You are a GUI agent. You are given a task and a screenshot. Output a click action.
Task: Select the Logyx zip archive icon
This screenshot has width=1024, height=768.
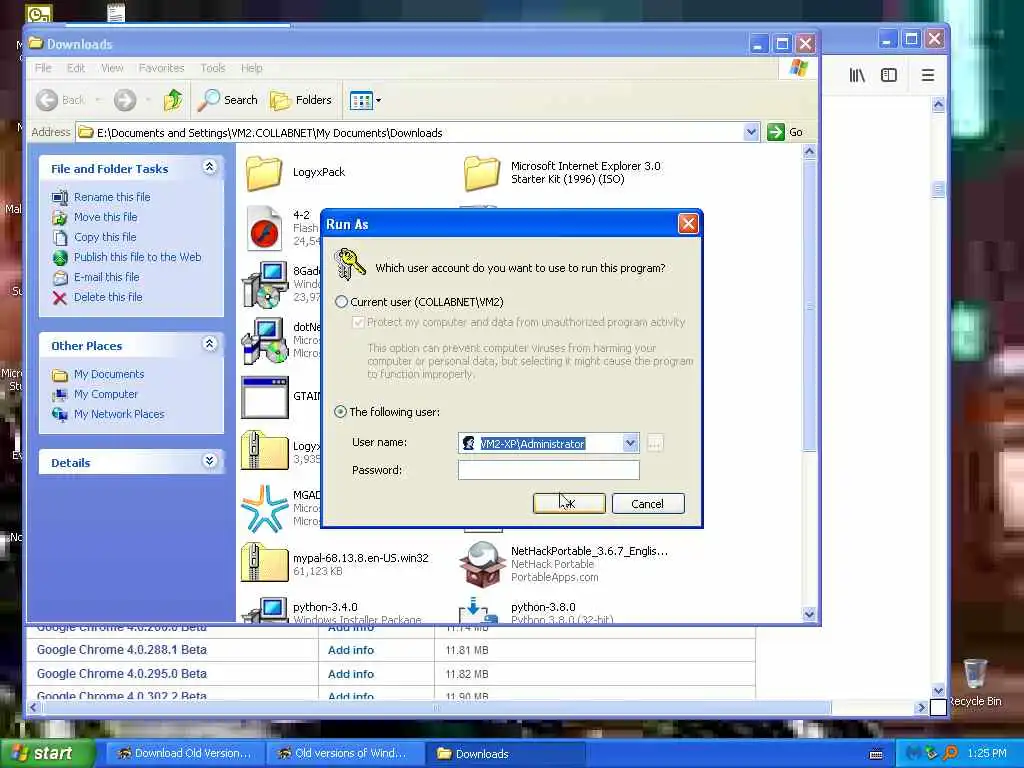coord(264,451)
